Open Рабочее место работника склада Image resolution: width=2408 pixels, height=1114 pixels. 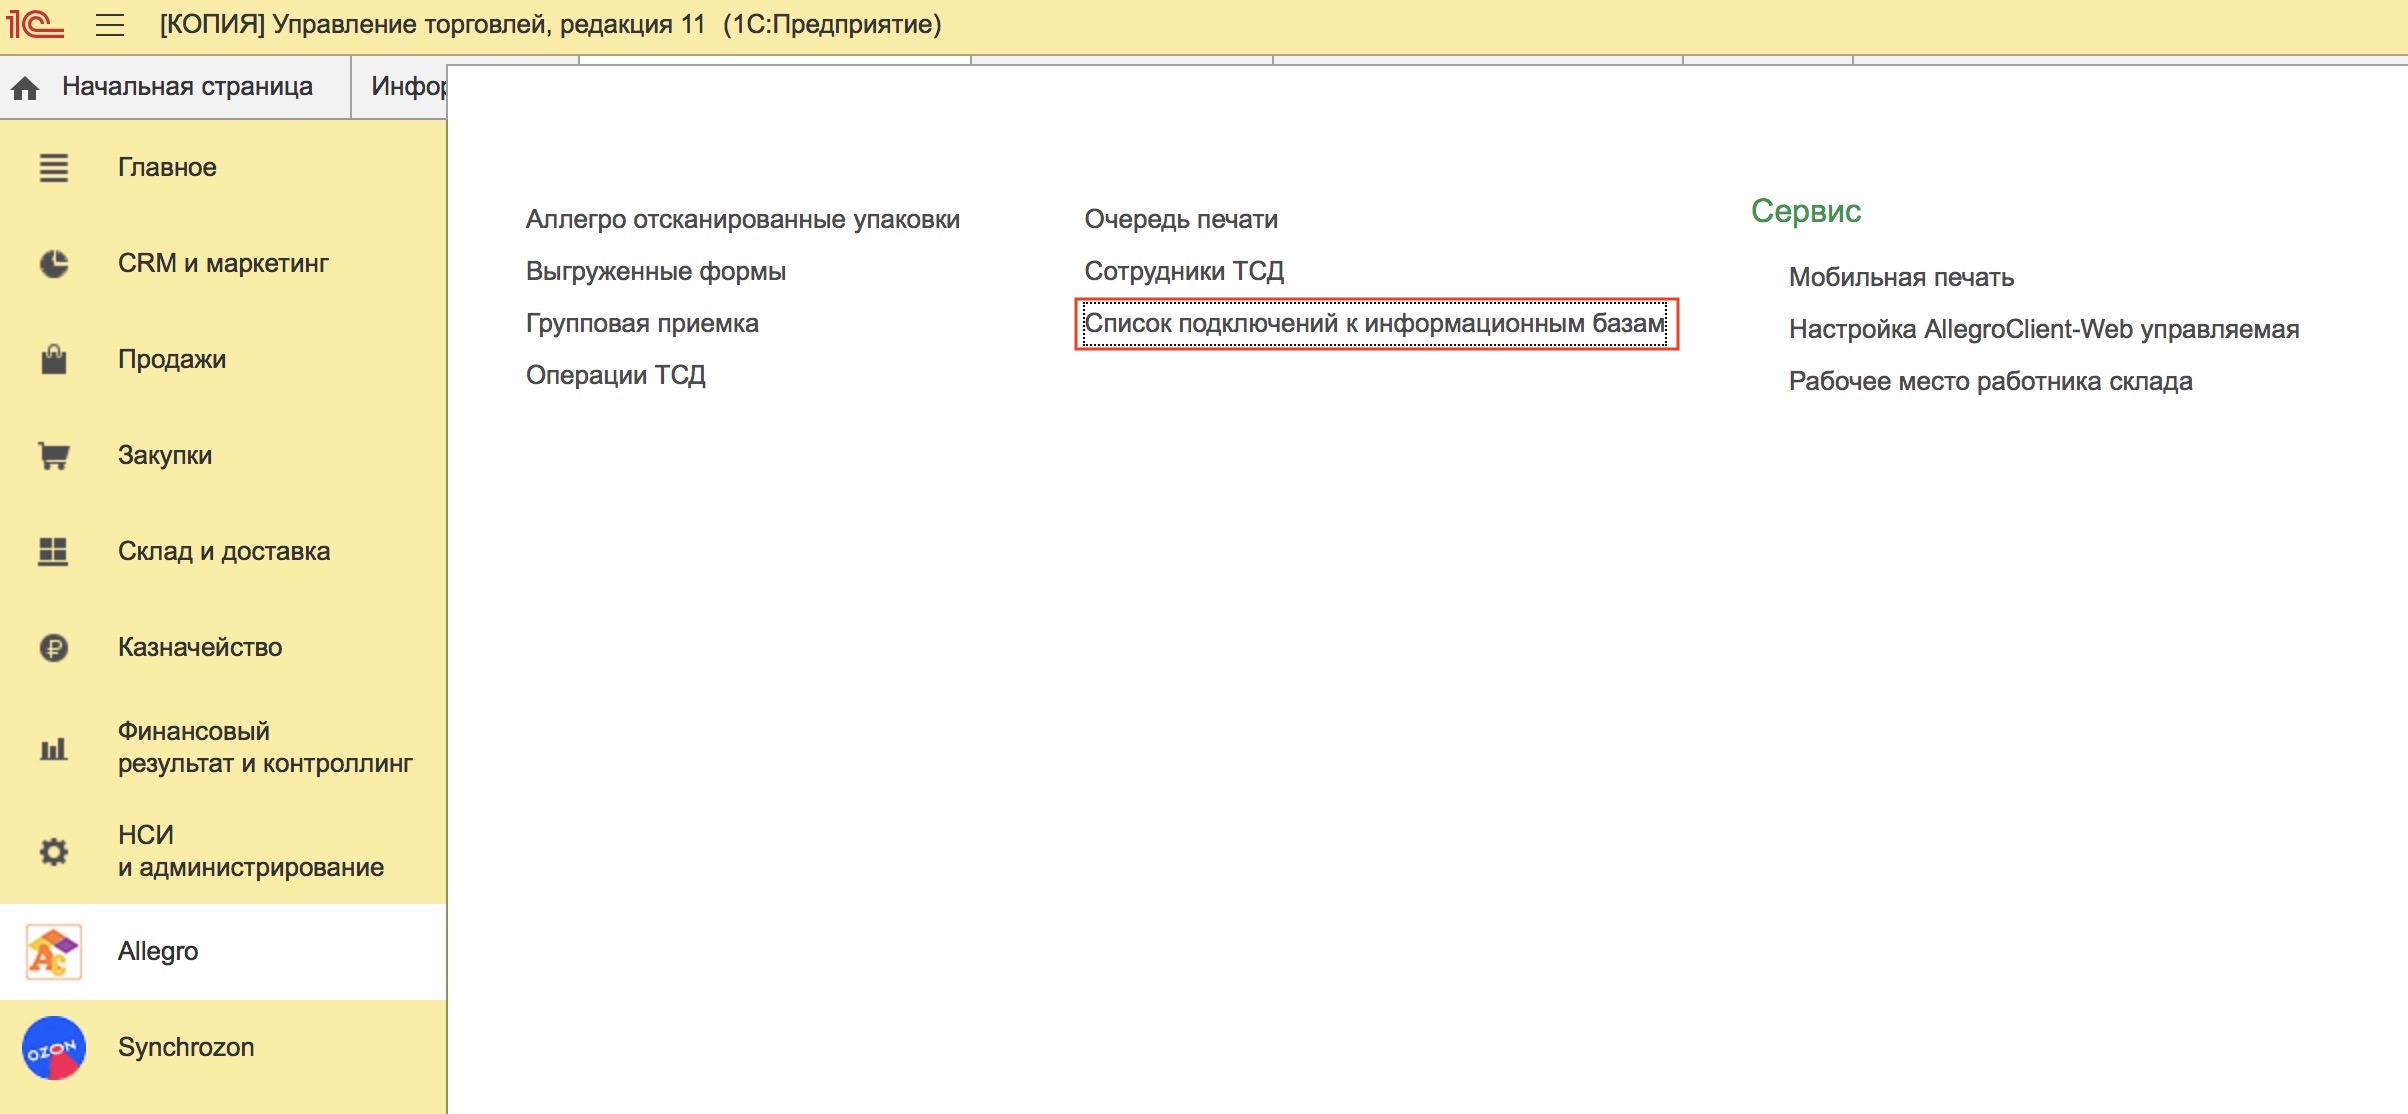(x=1990, y=382)
